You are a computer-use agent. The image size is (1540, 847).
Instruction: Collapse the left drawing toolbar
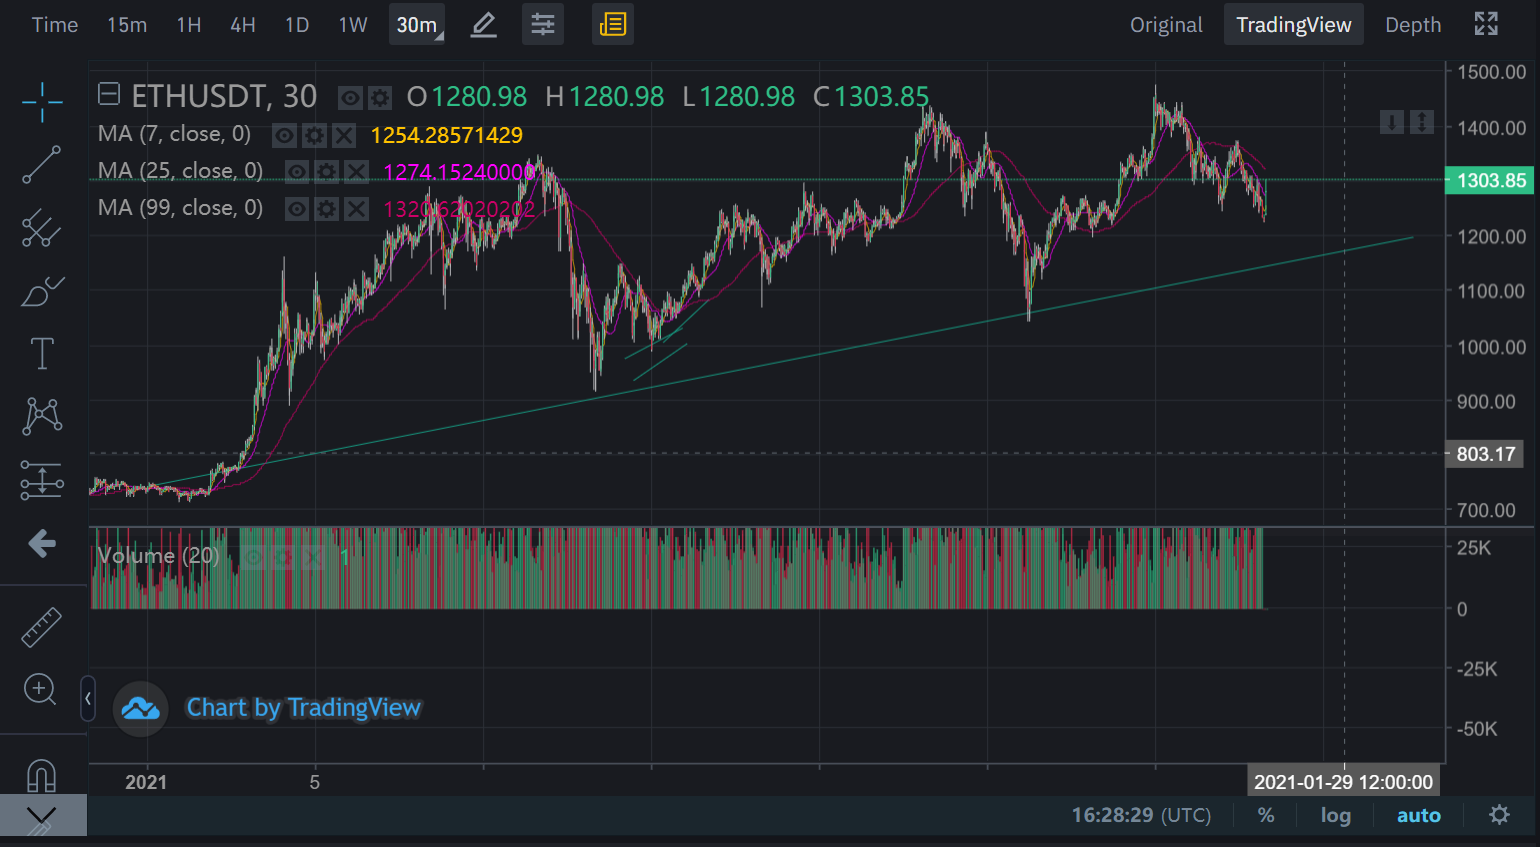pos(88,698)
